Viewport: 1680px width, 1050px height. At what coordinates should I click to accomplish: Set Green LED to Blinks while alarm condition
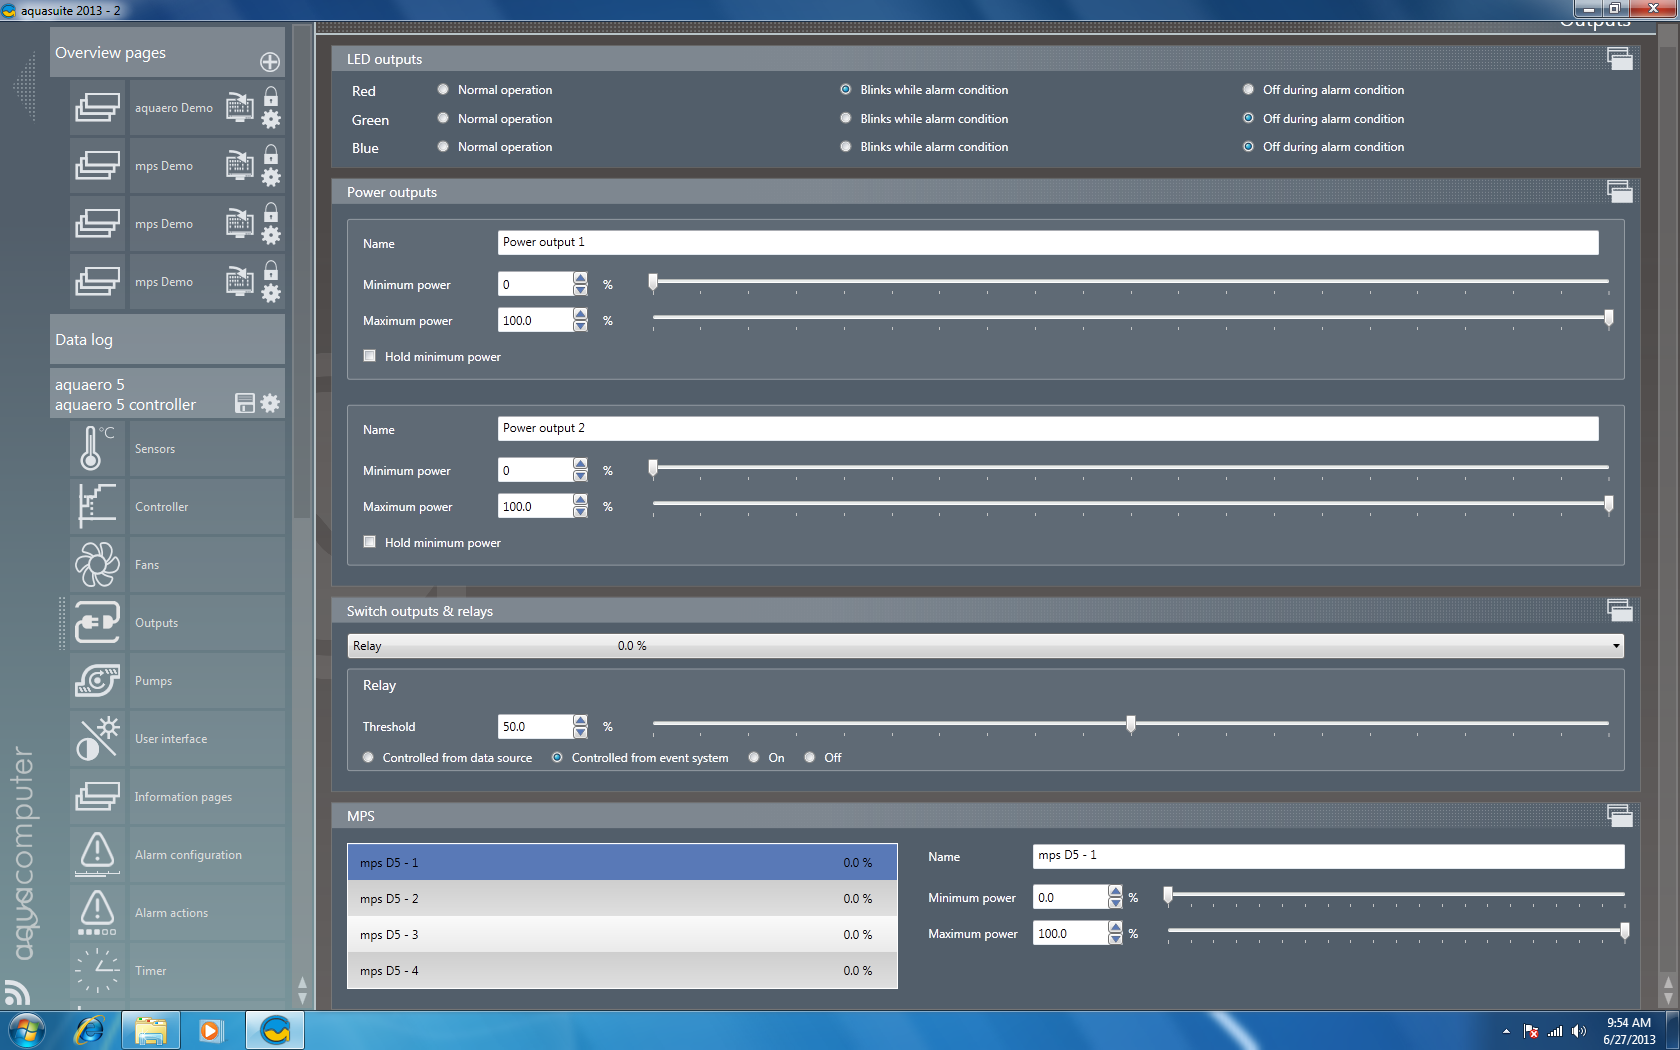846,119
